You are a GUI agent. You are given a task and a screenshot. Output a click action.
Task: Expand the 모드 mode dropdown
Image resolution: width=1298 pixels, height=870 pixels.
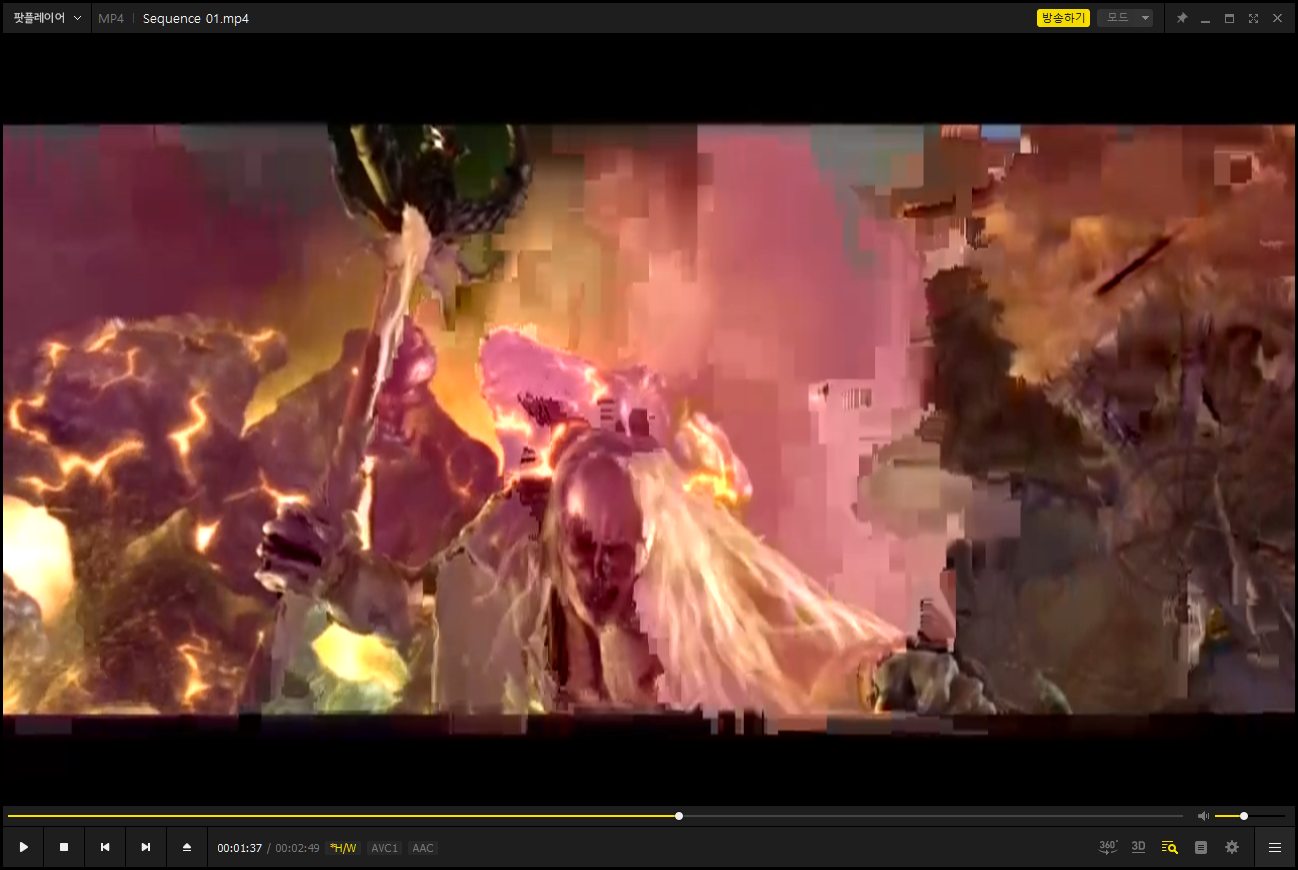click(1125, 18)
